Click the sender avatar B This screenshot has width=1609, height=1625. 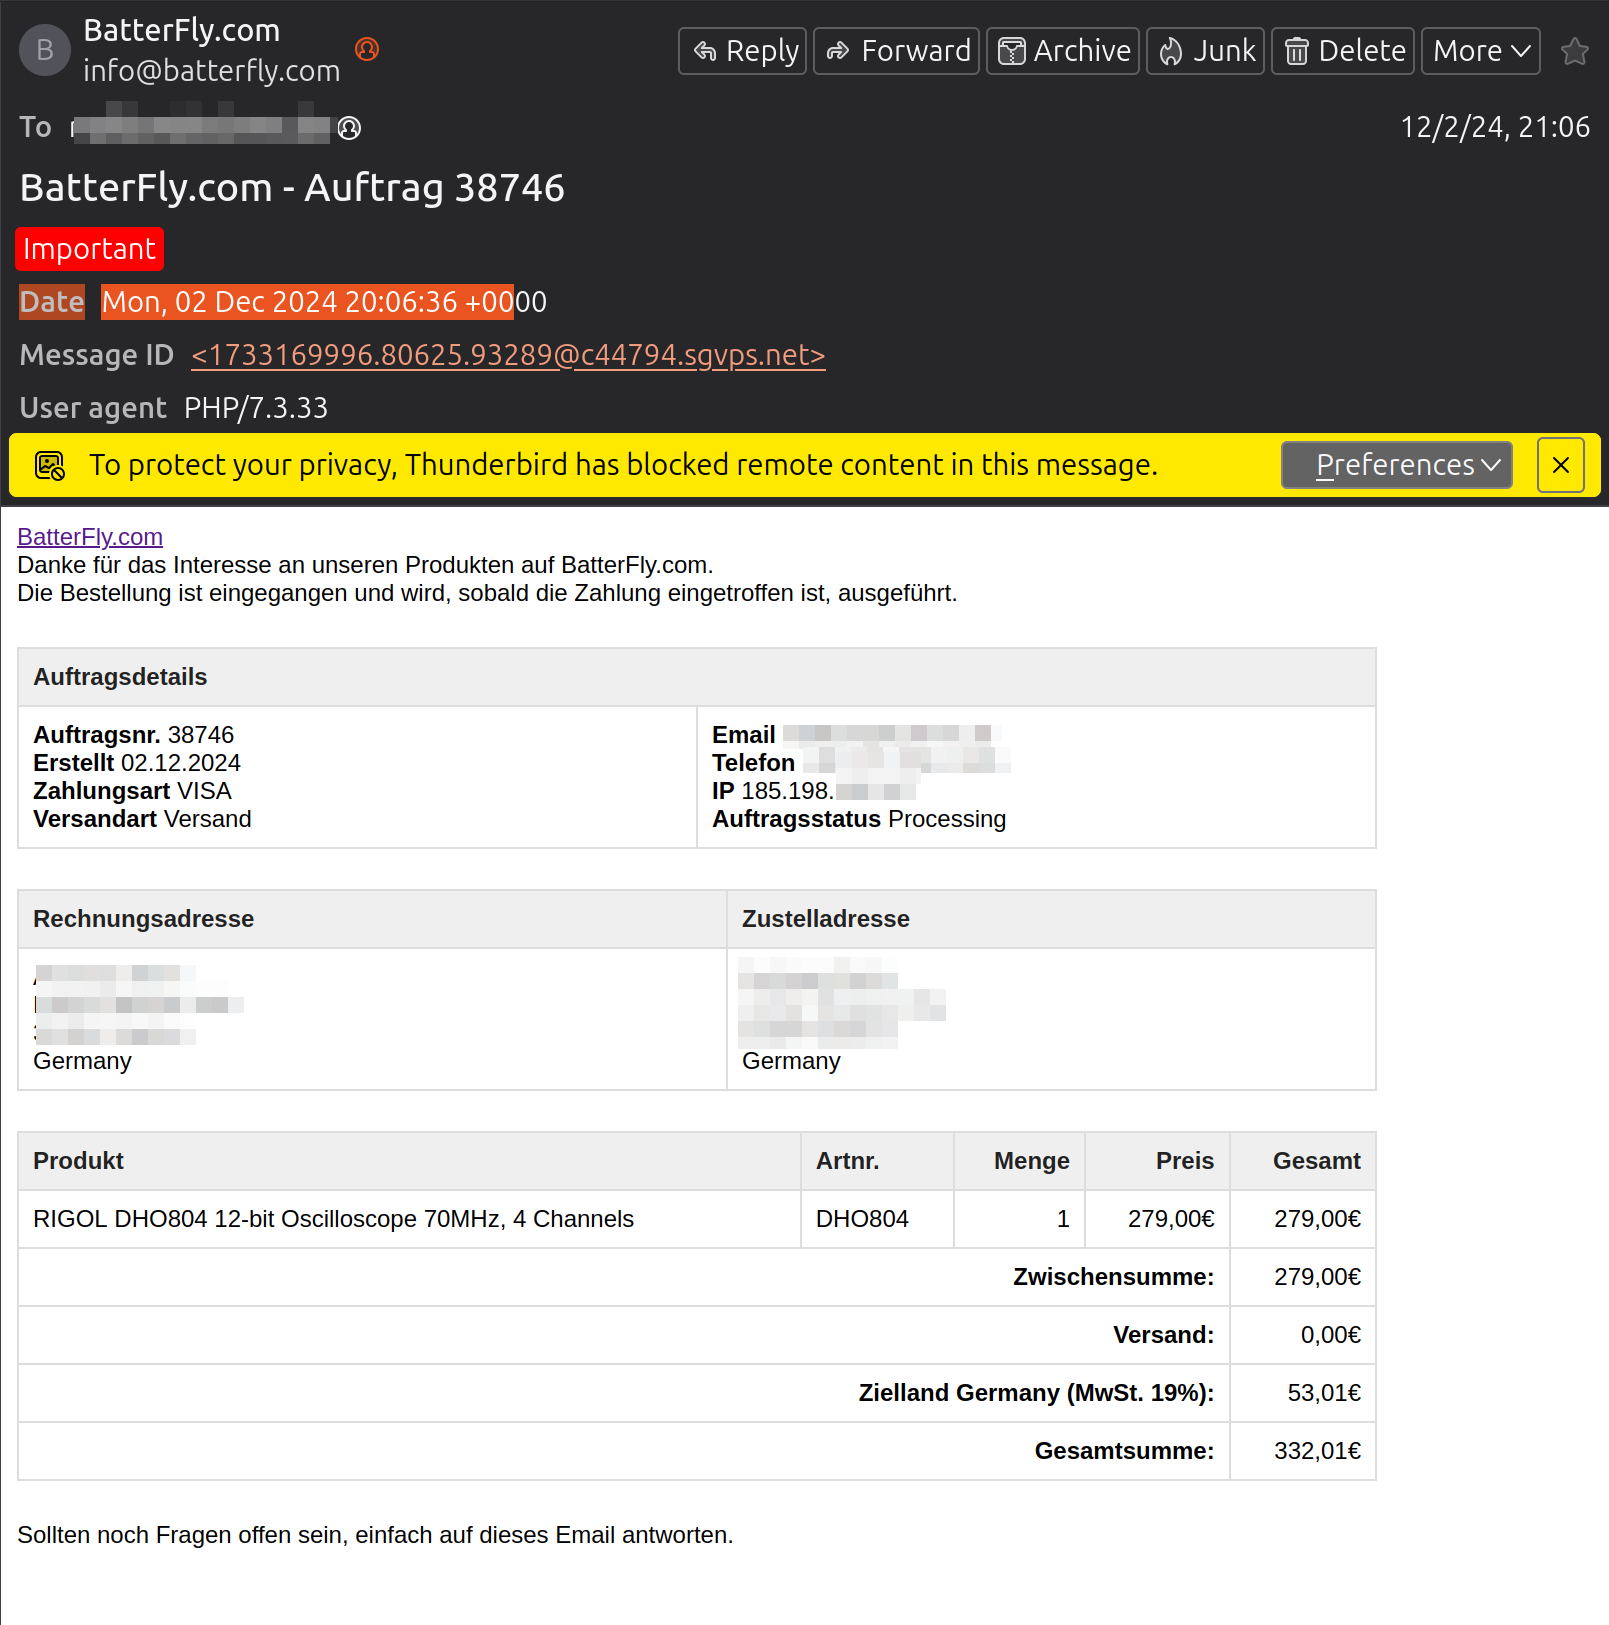45,50
